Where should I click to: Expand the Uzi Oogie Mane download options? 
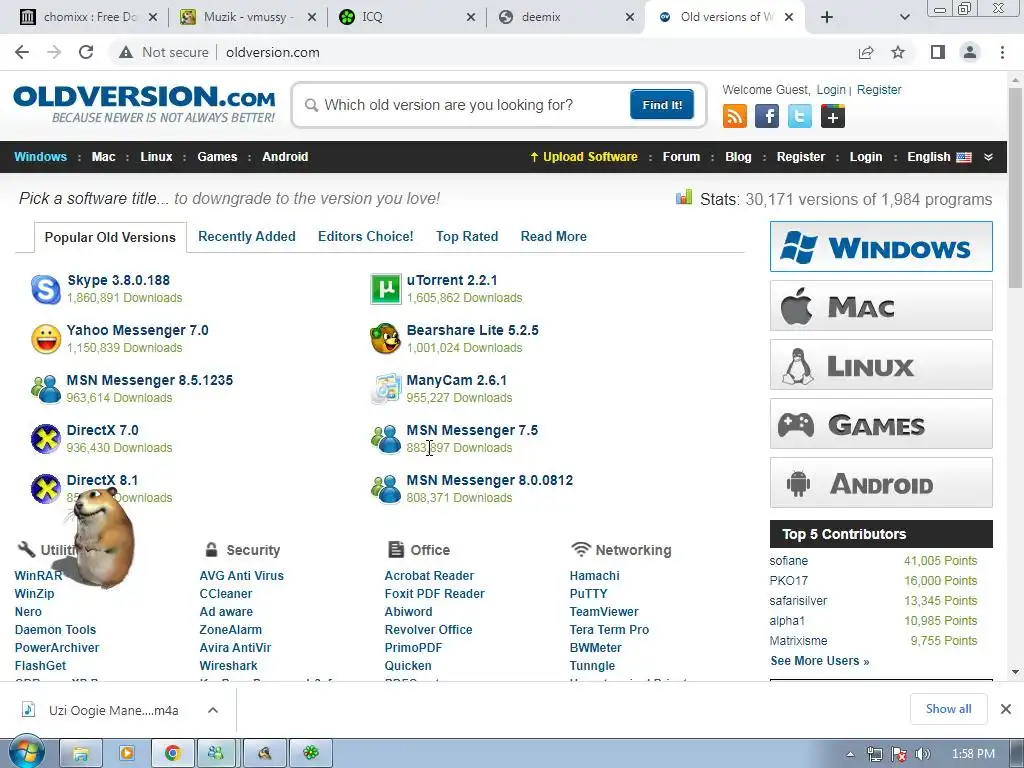pyautogui.click(x=213, y=710)
